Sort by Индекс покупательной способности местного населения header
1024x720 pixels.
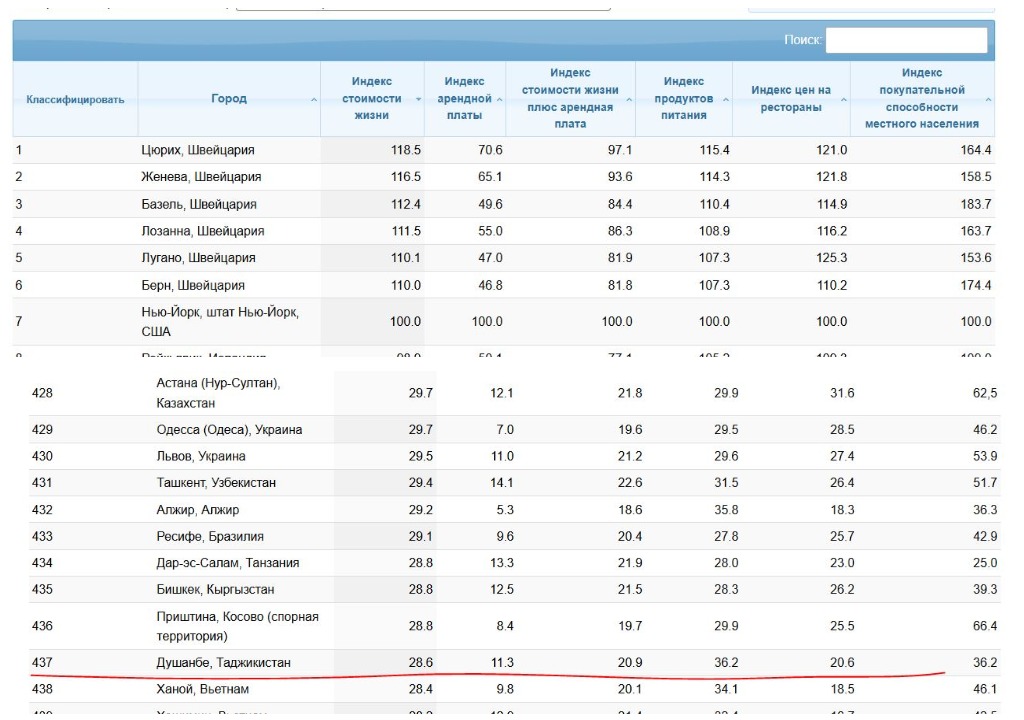[x=988, y=100]
